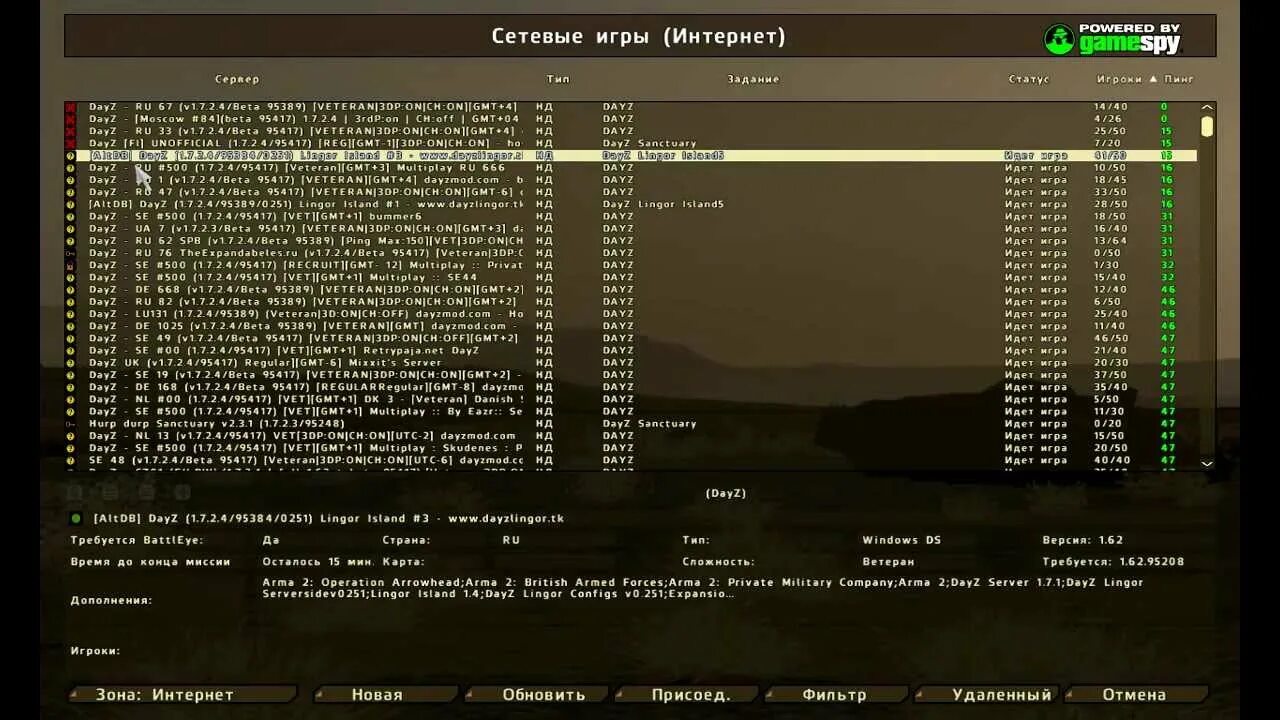The height and width of the screenshot is (720, 1280).
Task: Select RU 76 TheExpandabeles.ru server row
Action: click(636, 253)
